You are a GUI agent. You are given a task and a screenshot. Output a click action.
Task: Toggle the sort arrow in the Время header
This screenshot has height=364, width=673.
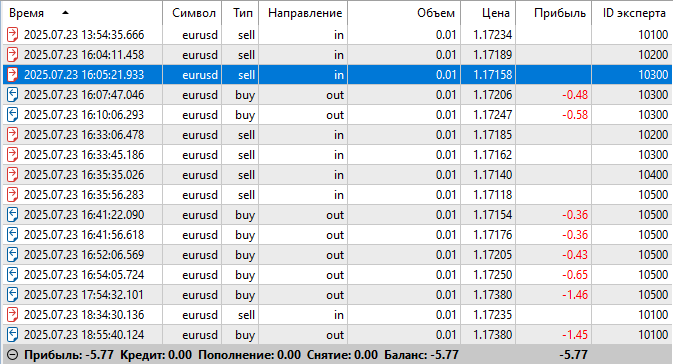point(65,13)
